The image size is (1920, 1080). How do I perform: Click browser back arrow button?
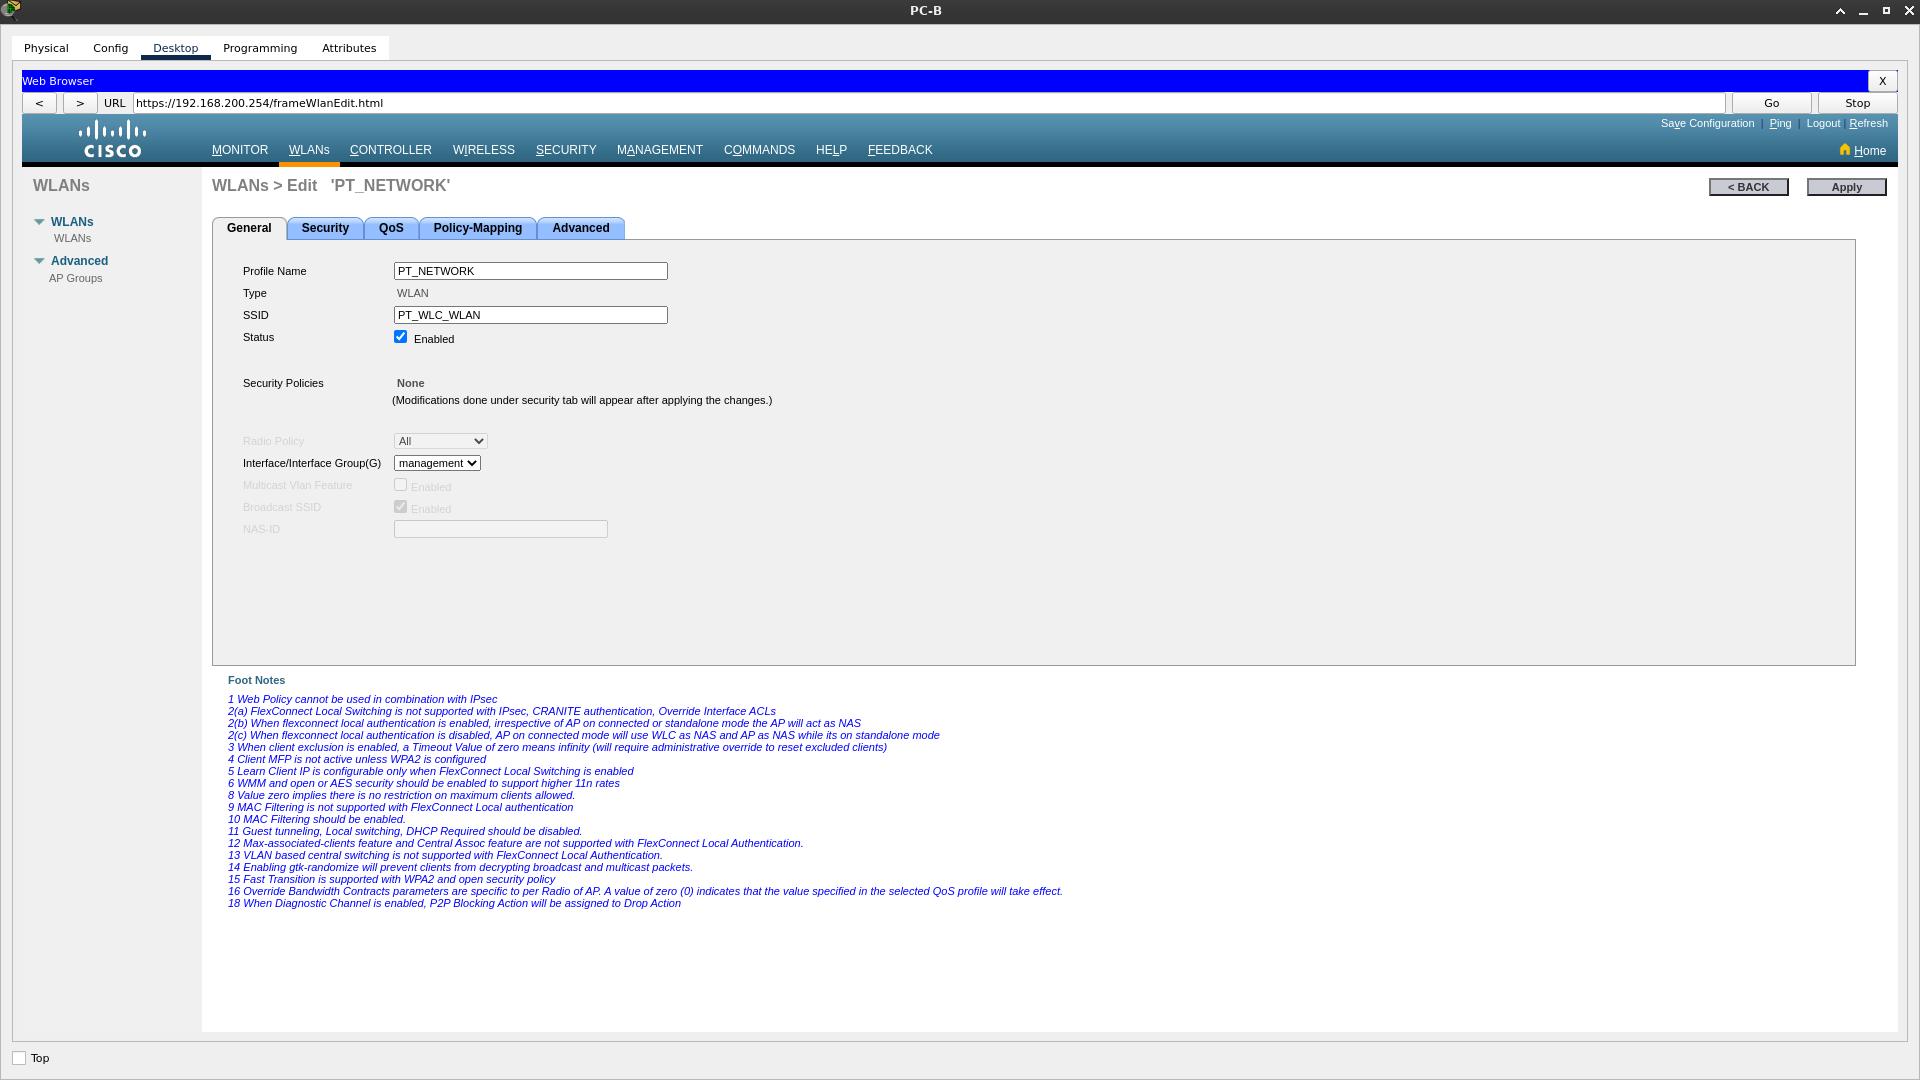[x=39, y=103]
